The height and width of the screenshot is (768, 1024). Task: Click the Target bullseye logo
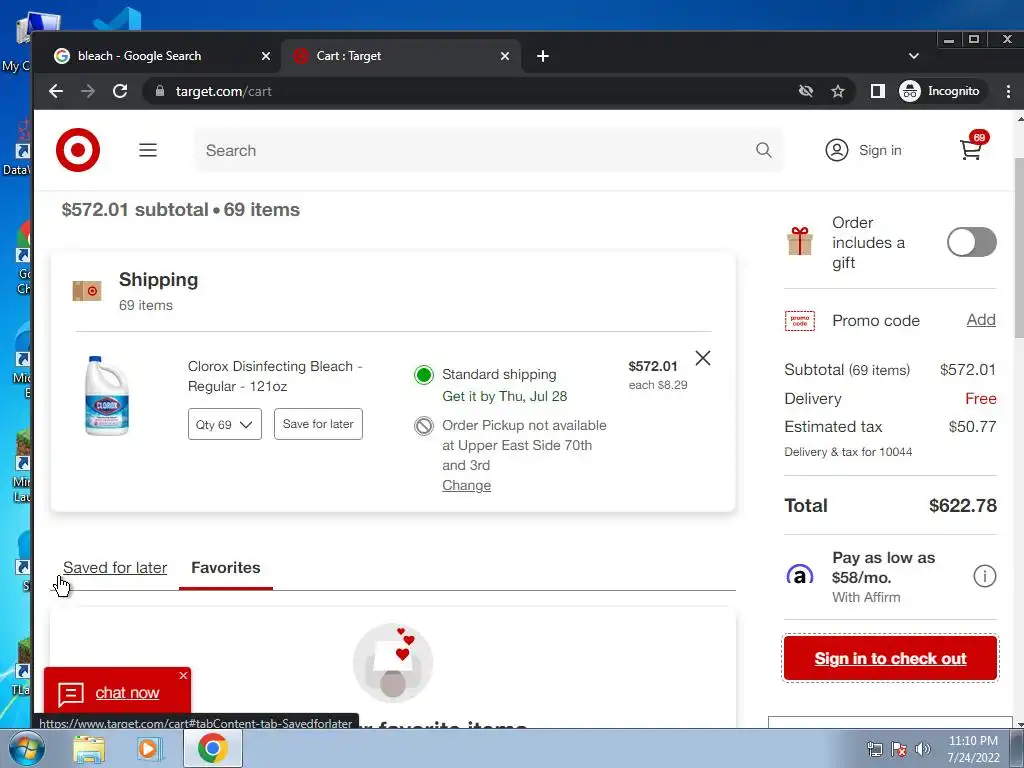click(x=78, y=150)
